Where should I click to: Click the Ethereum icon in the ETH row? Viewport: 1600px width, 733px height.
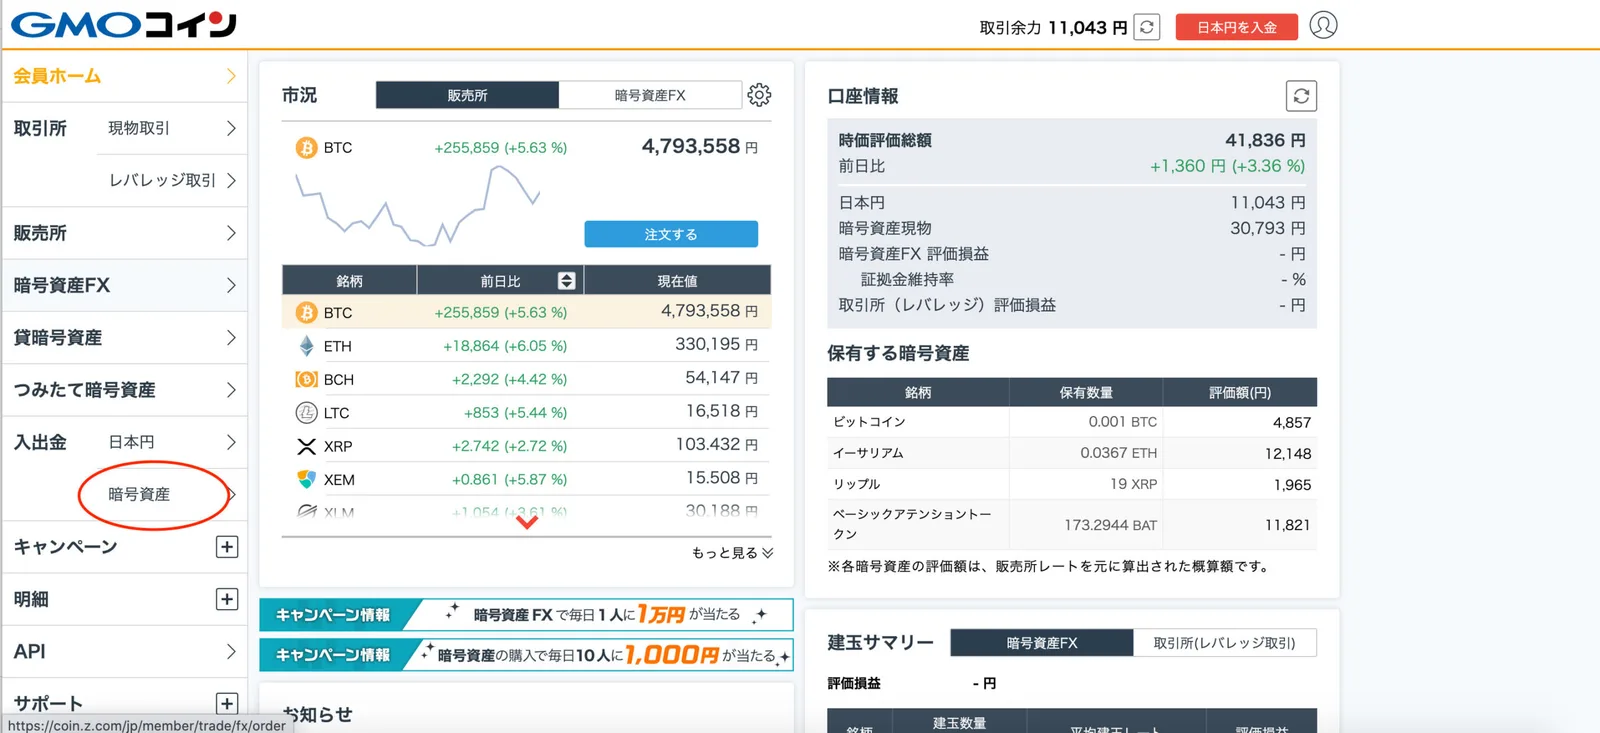(x=306, y=346)
